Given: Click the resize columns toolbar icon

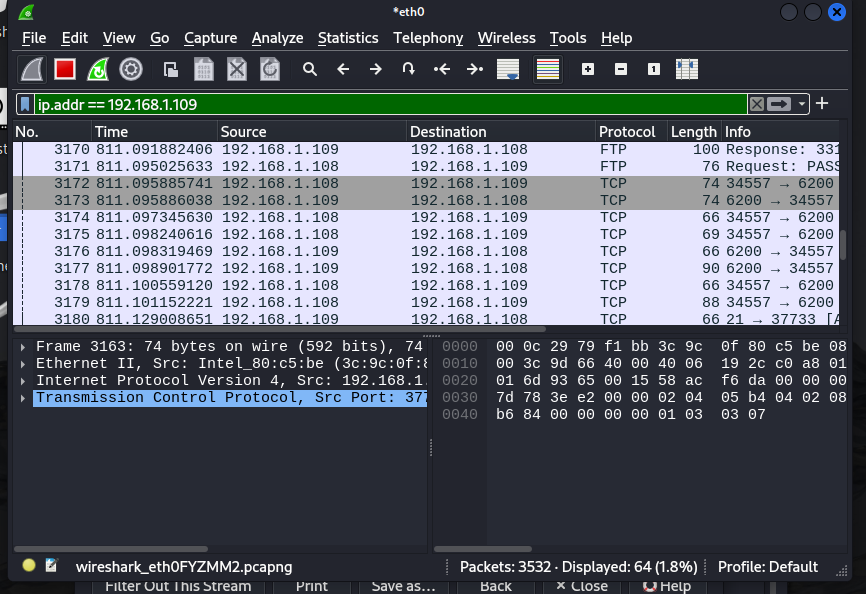Looking at the screenshot, I should point(686,69).
